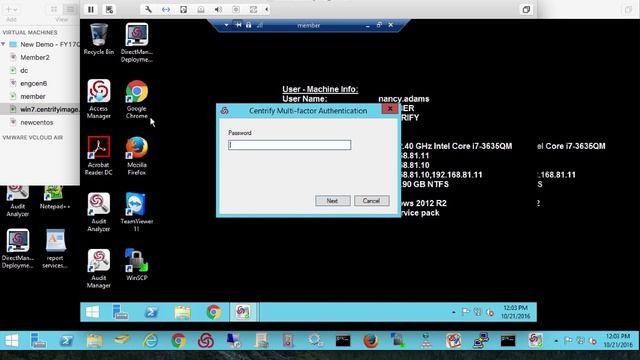The image size is (640, 360).
Task: Open File Explorer in remote session taskbar
Action: [182, 312]
